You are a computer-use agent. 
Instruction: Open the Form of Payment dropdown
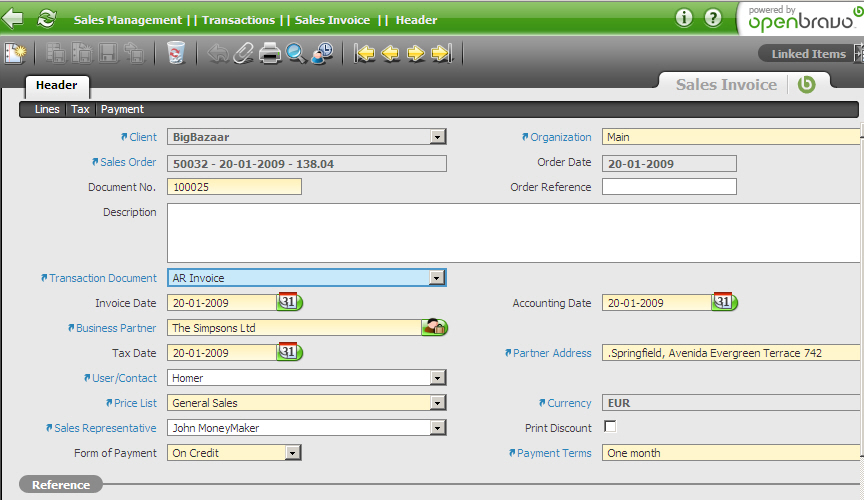(x=293, y=453)
